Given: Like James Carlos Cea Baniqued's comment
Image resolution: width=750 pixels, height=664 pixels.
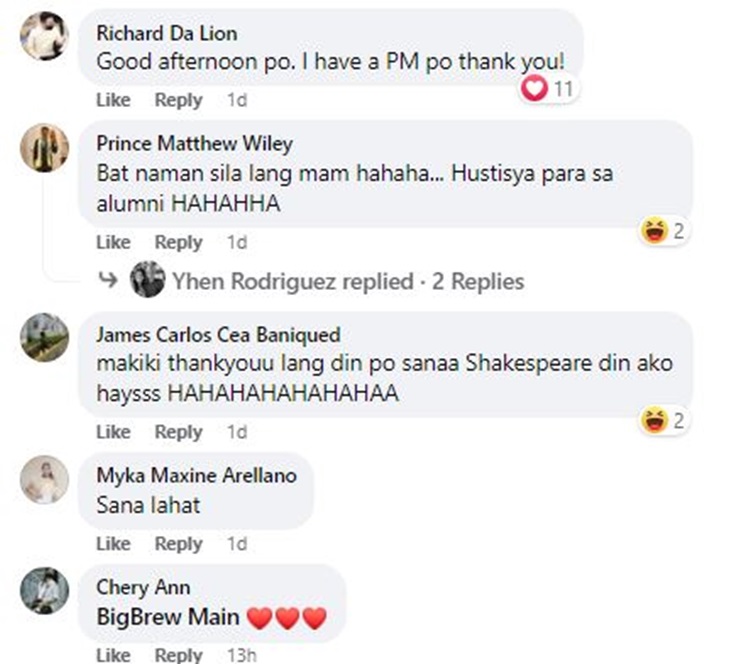Looking at the screenshot, I should (x=113, y=432).
